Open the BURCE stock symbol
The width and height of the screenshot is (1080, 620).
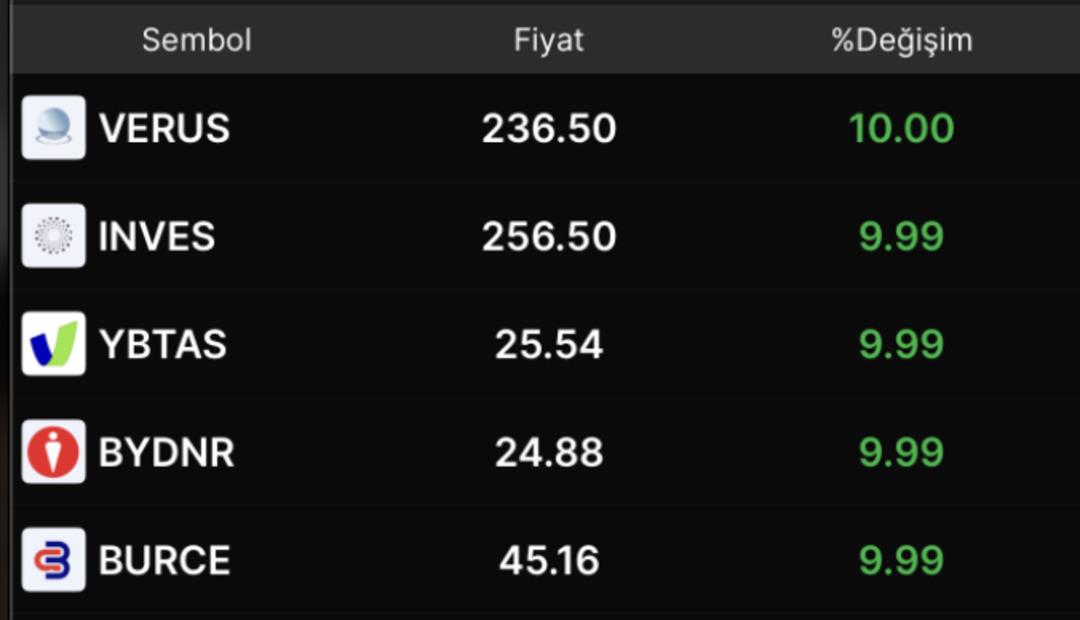click(163, 561)
